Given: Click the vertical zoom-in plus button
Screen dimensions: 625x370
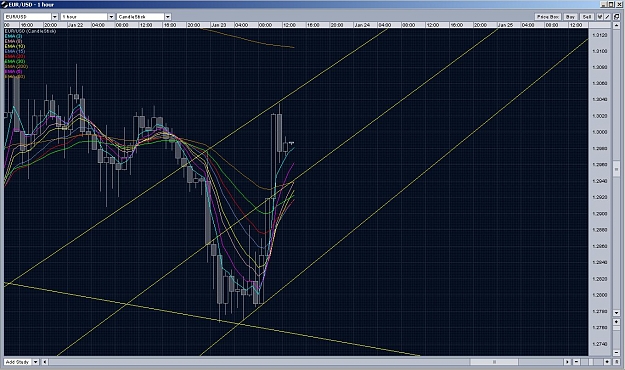Looking at the screenshot, I should (616, 321).
